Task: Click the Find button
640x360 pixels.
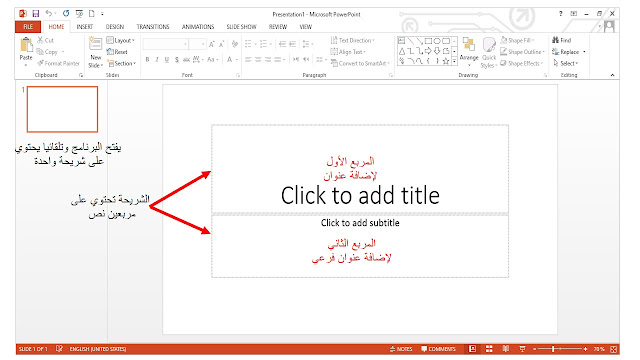Action: point(562,40)
